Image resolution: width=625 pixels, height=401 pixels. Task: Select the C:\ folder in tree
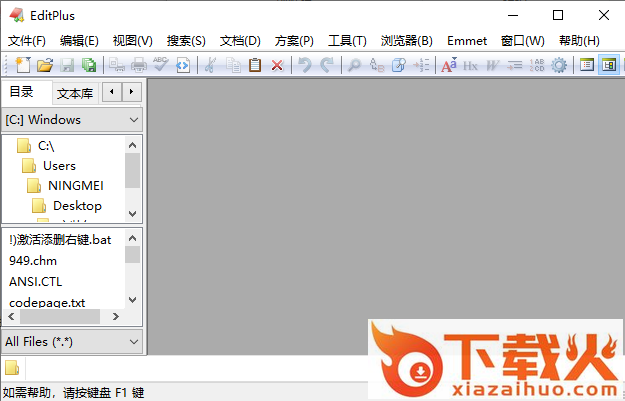36,146
